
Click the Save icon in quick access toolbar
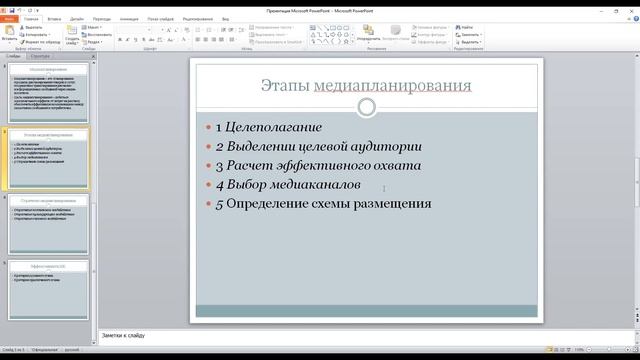click(12, 11)
